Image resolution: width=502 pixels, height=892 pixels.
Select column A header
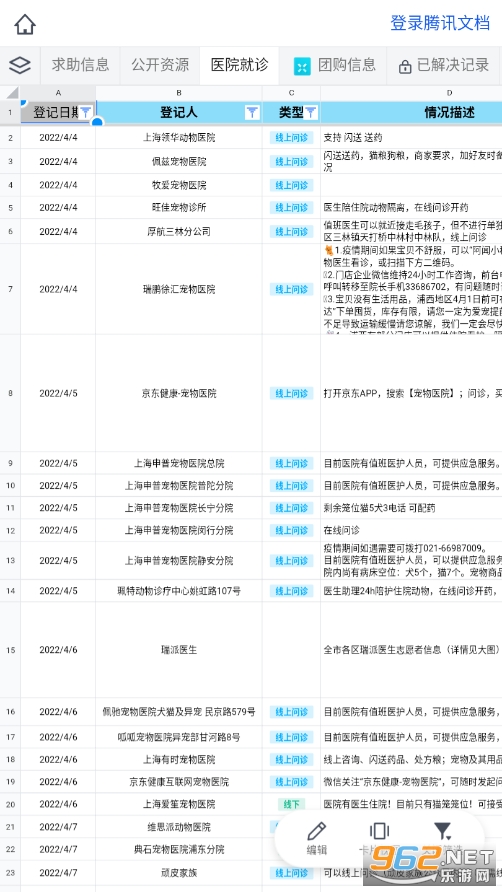[x=58, y=93]
